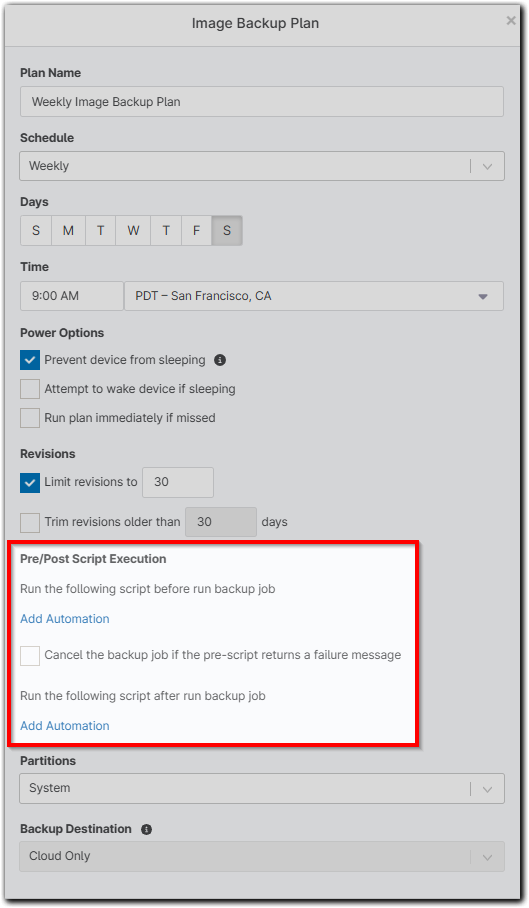
Task: Click Add Automation under after run backup job
Action: (65, 726)
